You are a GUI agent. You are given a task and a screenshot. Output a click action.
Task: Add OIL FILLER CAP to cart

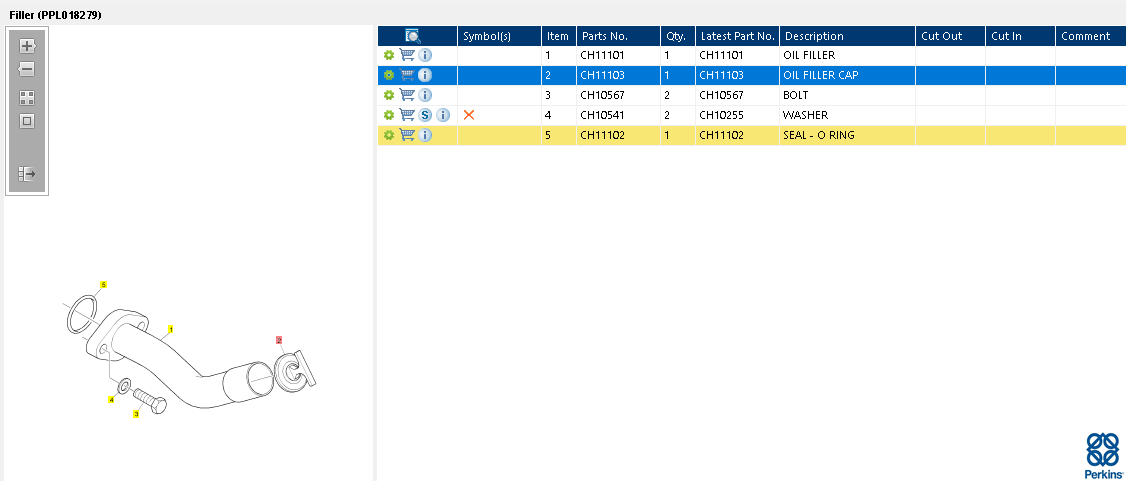[407, 75]
